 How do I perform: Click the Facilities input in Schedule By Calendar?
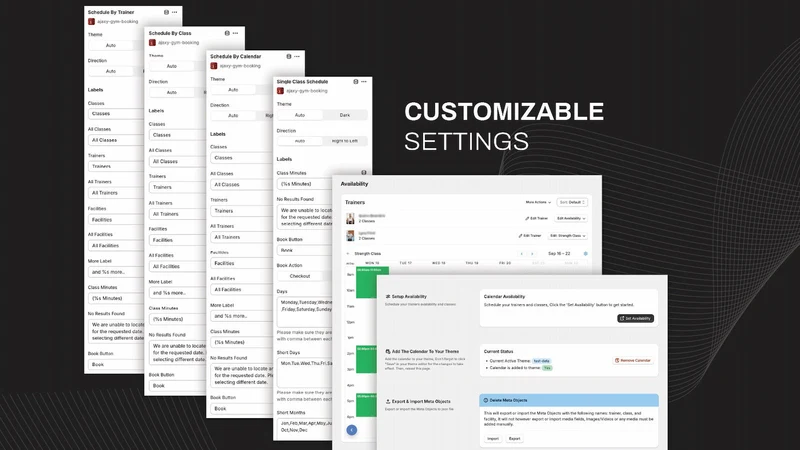tap(241, 263)
